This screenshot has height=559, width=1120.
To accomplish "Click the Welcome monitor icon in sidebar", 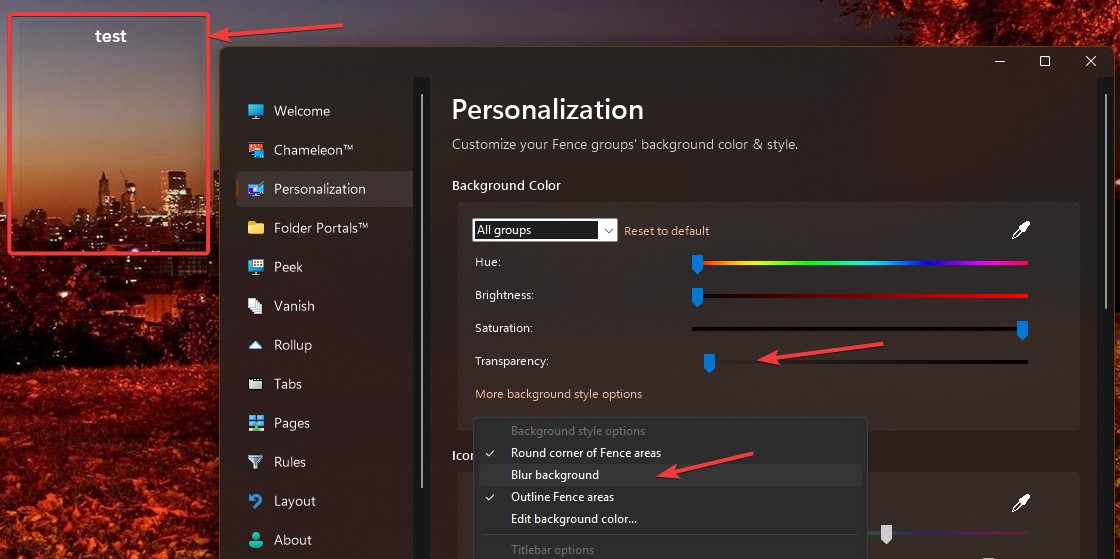I will (x=256, y=111).
